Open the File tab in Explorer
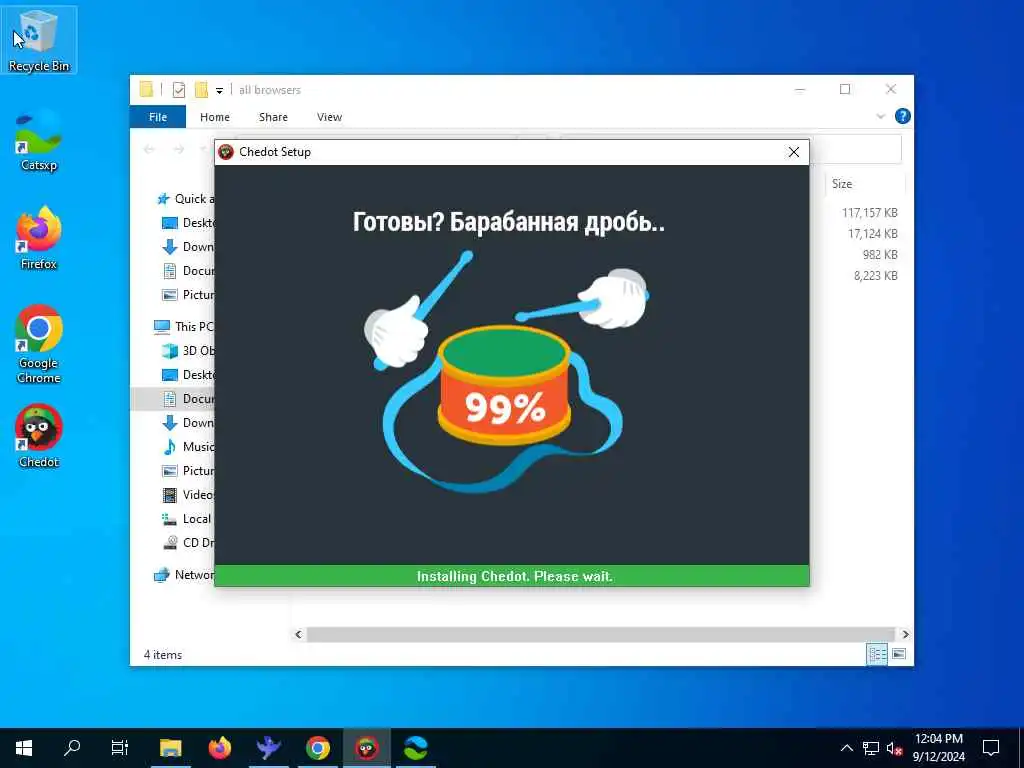 click(158, 117)
